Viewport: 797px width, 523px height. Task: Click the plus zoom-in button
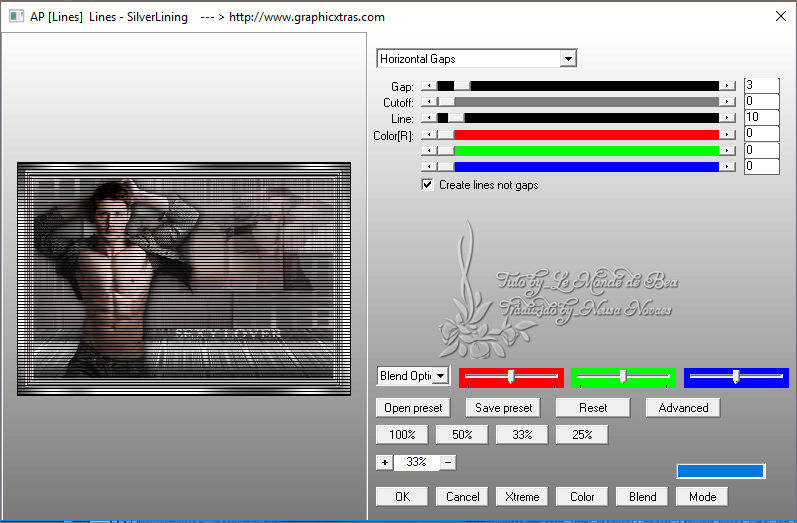click(385, 463)
